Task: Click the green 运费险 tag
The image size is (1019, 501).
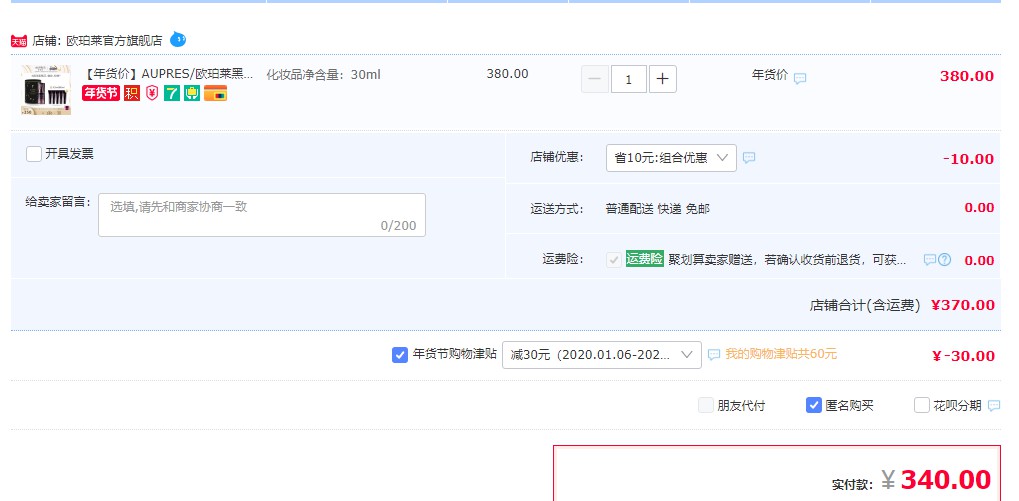Action: (x=645, y=259)
